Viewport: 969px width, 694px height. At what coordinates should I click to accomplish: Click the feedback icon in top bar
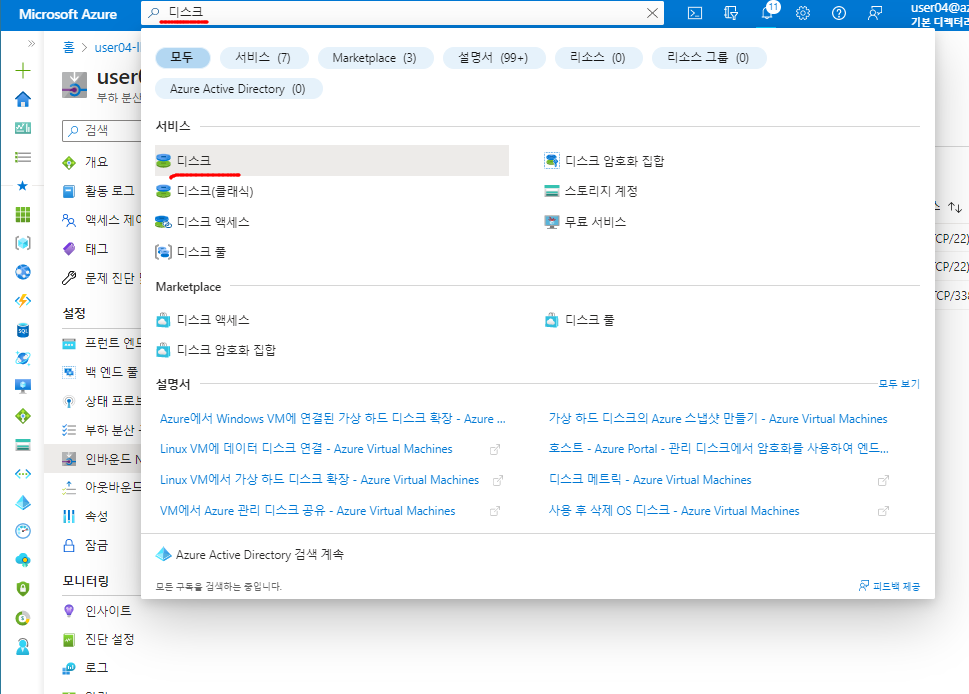(874, 13)
